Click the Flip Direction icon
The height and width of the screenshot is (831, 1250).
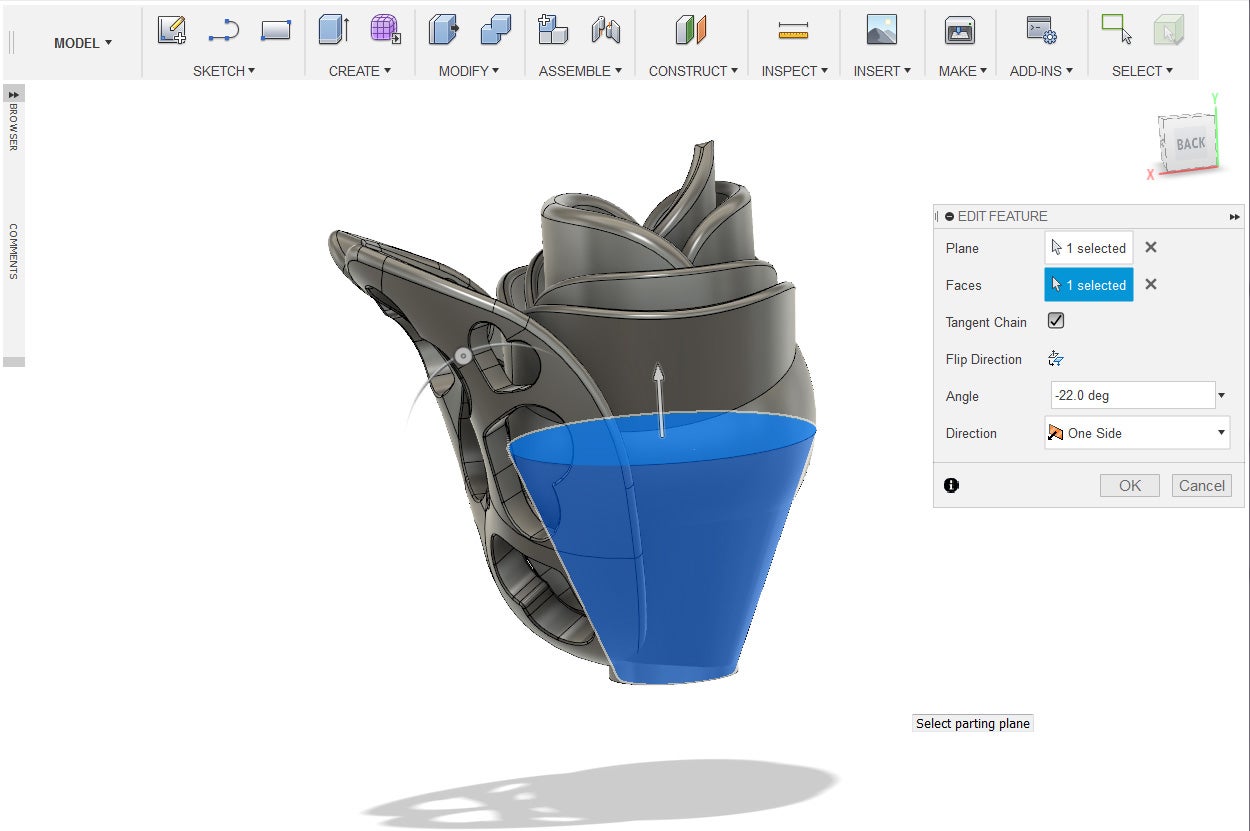(1056, 359)
